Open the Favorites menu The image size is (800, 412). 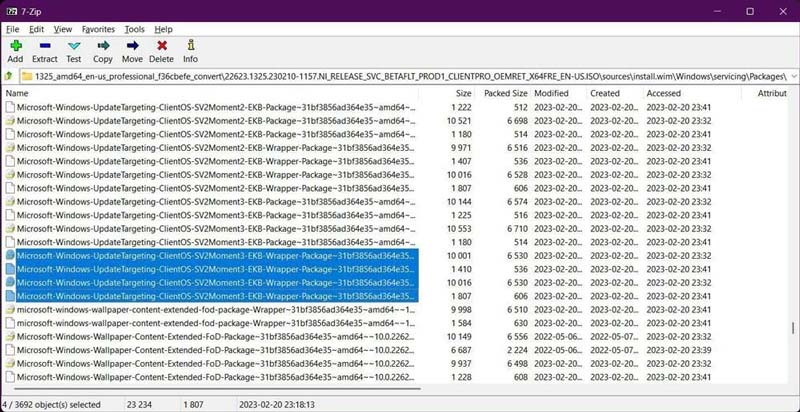(x=98, y=30)
